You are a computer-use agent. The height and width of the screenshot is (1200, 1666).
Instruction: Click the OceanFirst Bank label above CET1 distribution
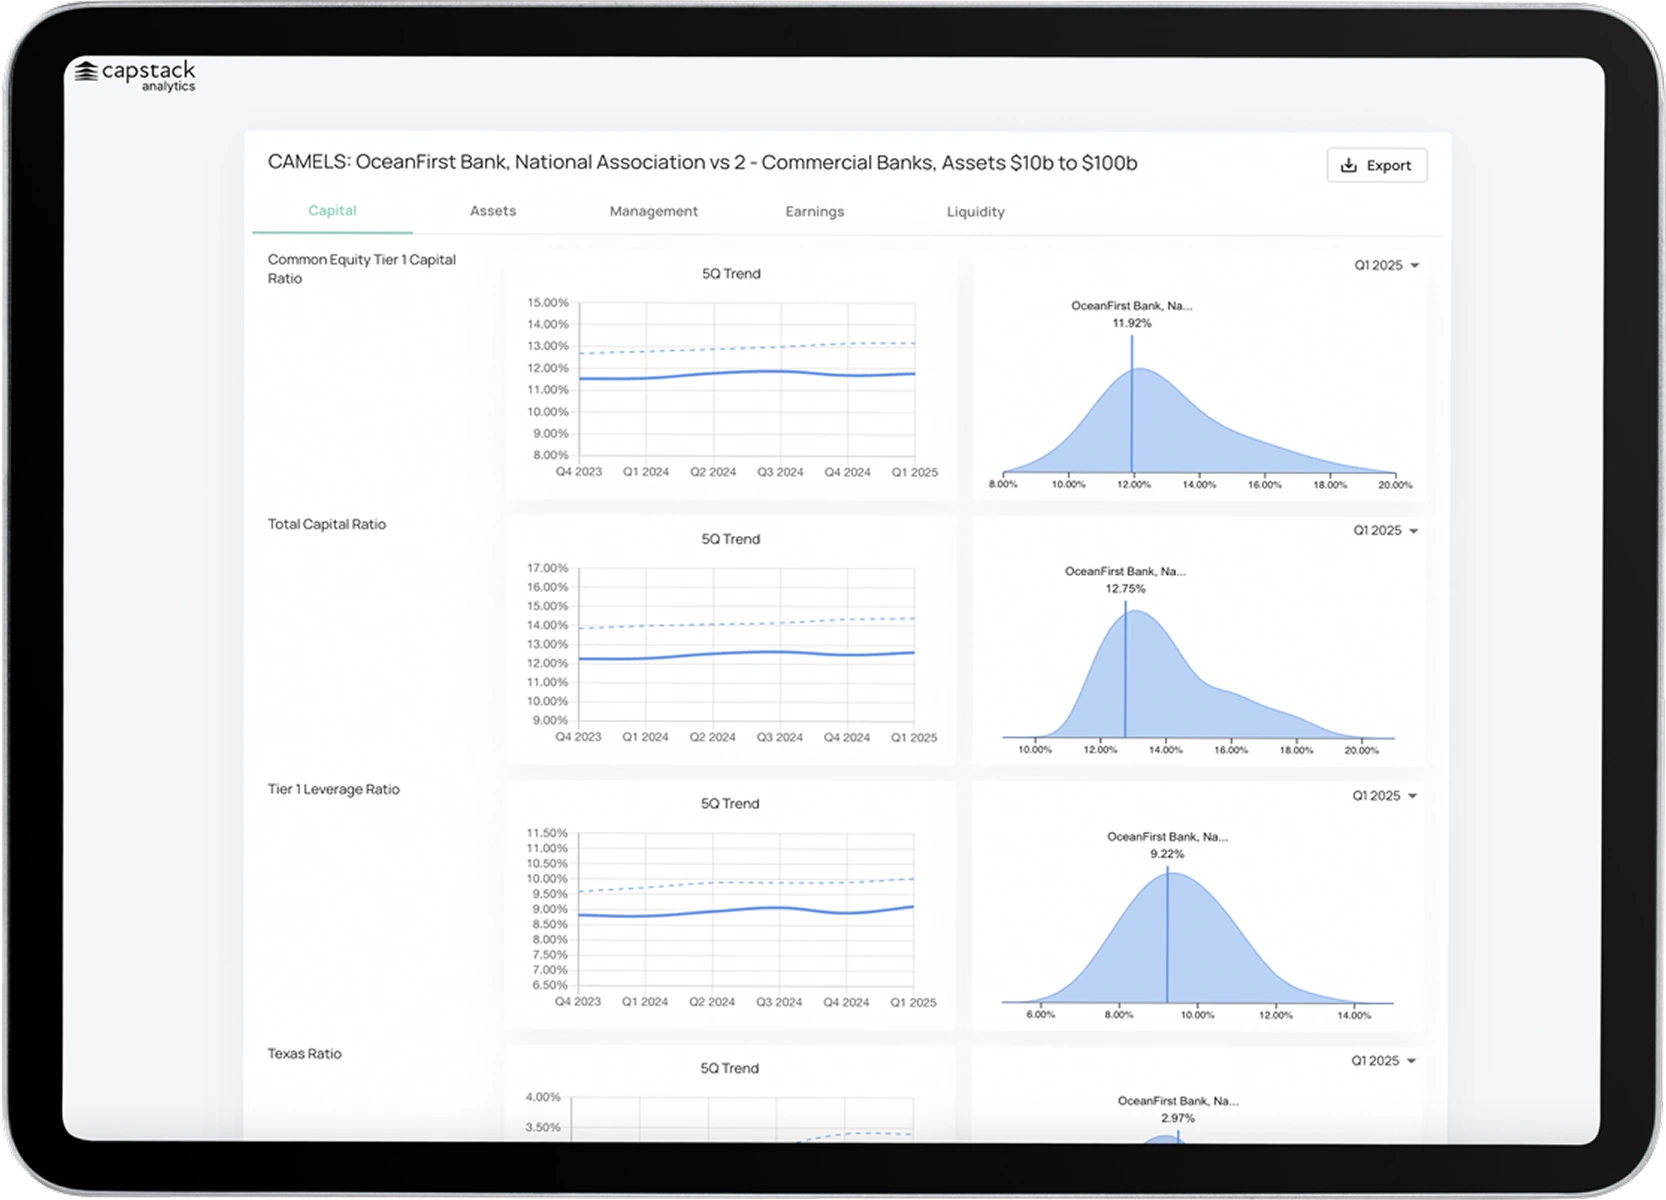tap(1132, 306)
